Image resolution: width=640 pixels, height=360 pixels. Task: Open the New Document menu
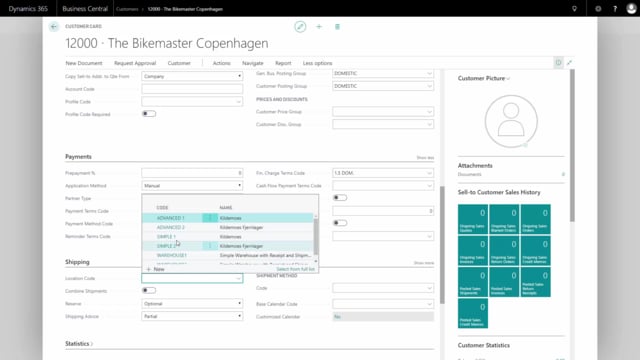click(84, 63)
